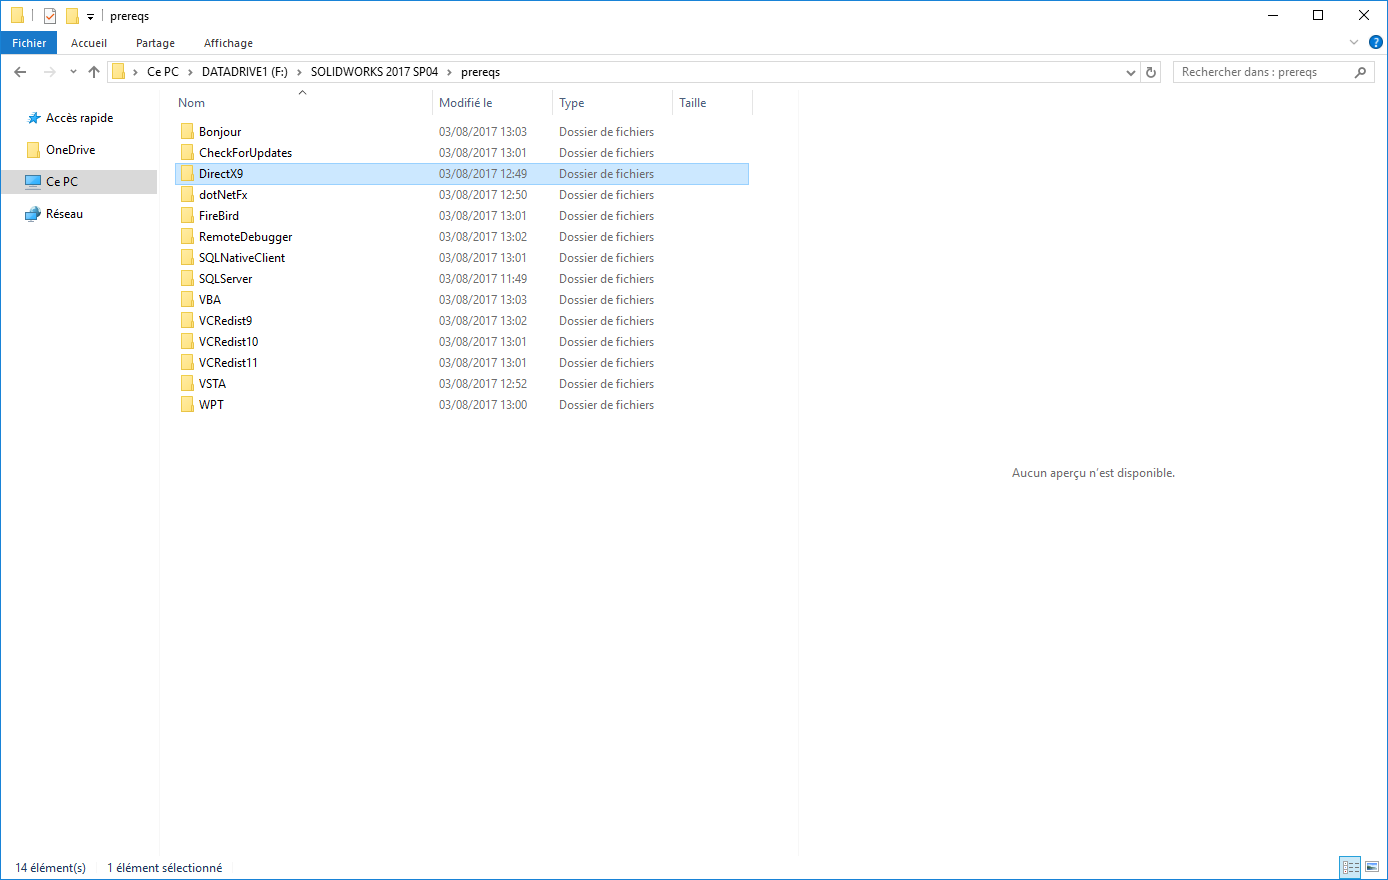Select the VSTA folder icon
Image resolution: width=1388 pixels, height=880 pixels.
(187, 384)
